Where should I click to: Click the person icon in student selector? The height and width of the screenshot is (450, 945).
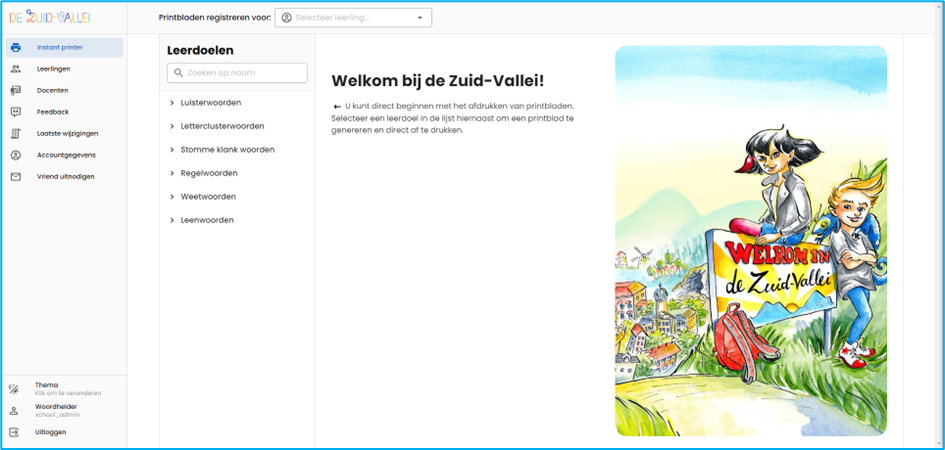point(286,17)
